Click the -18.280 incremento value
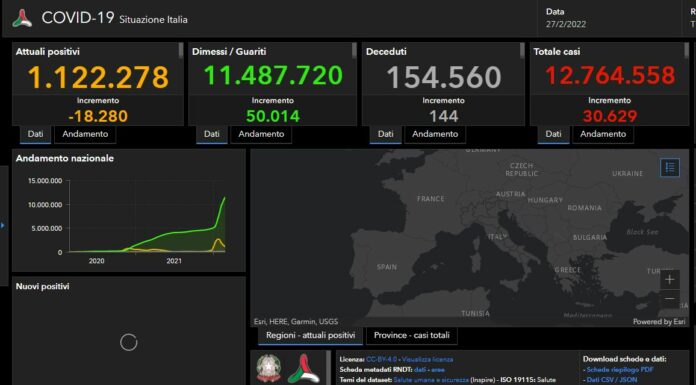 98,116
